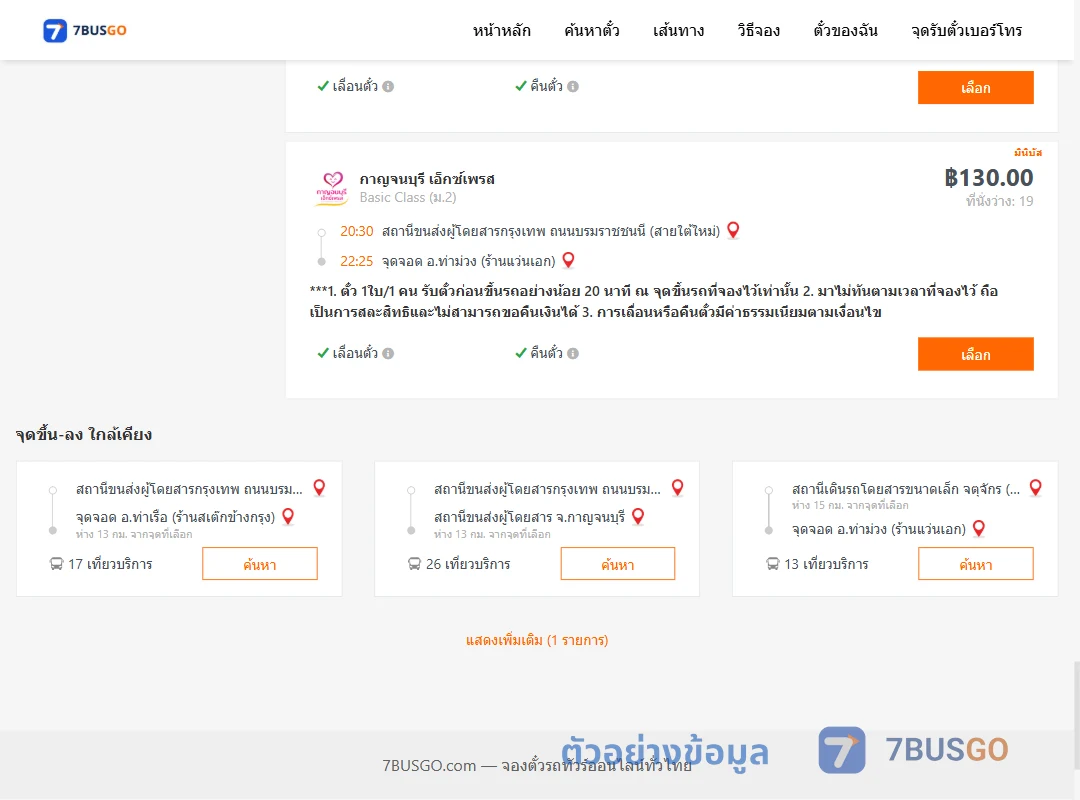
Task: Click the มินิบัส vehicle type label
Action: pos(1028,152)
